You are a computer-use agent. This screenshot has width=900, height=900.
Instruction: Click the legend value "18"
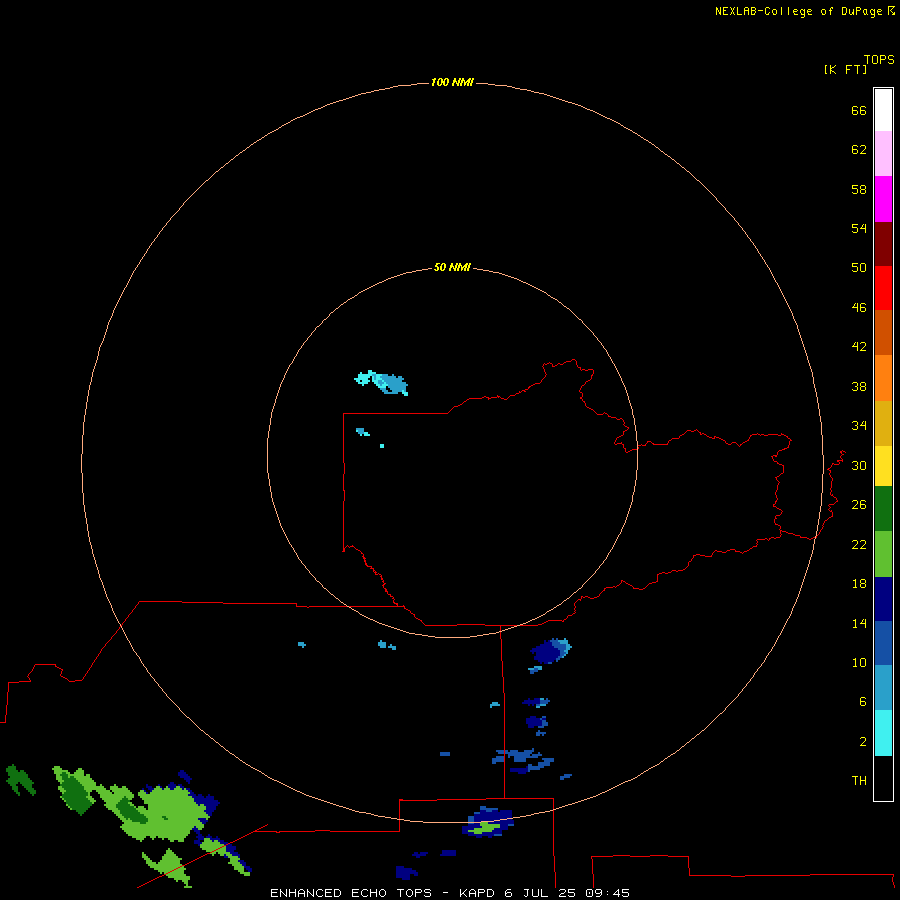pyautogui.click(x=859, y=584)
